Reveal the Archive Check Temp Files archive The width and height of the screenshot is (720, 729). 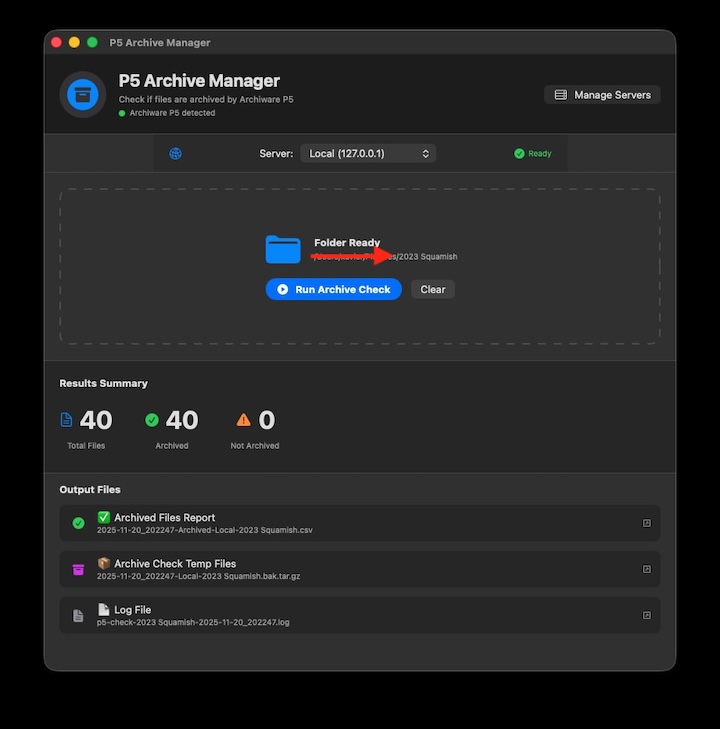[646, 569]
